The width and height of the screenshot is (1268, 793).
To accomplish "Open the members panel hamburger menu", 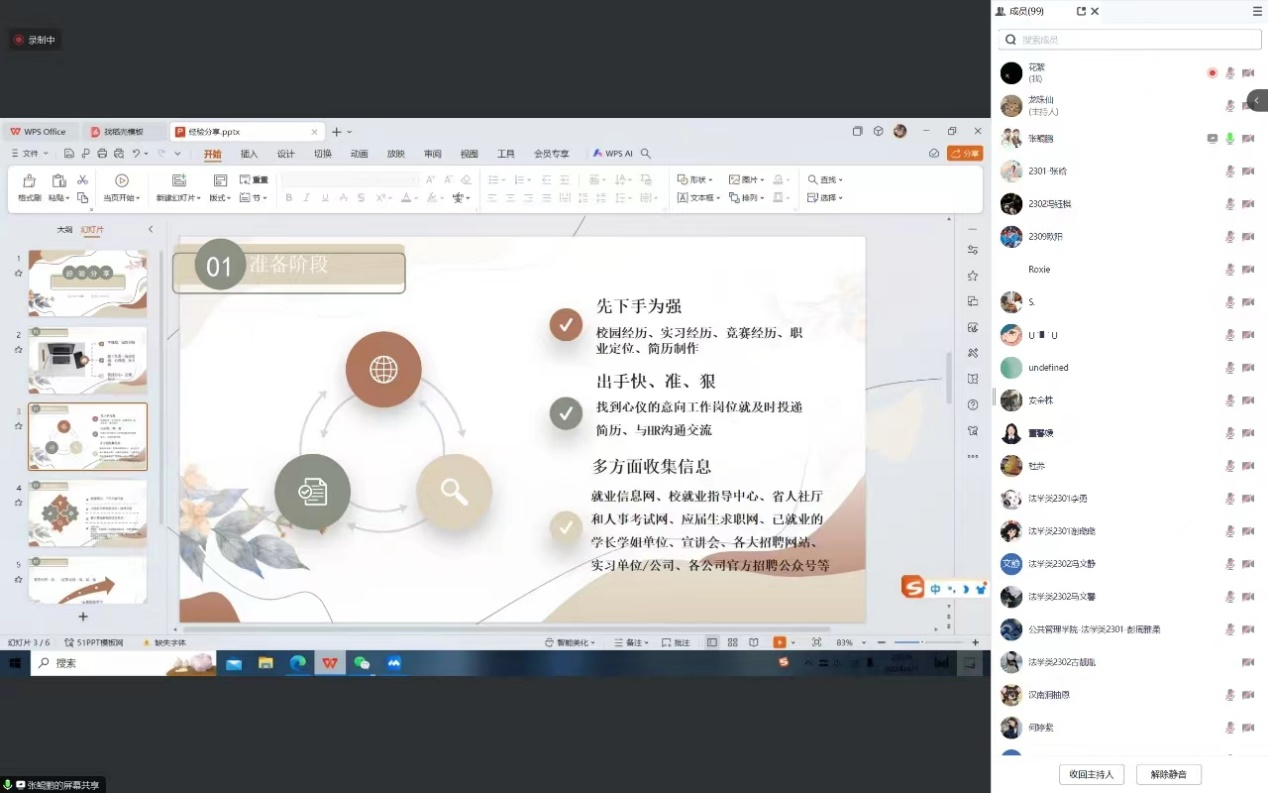I will click(x=1257, y=11).
